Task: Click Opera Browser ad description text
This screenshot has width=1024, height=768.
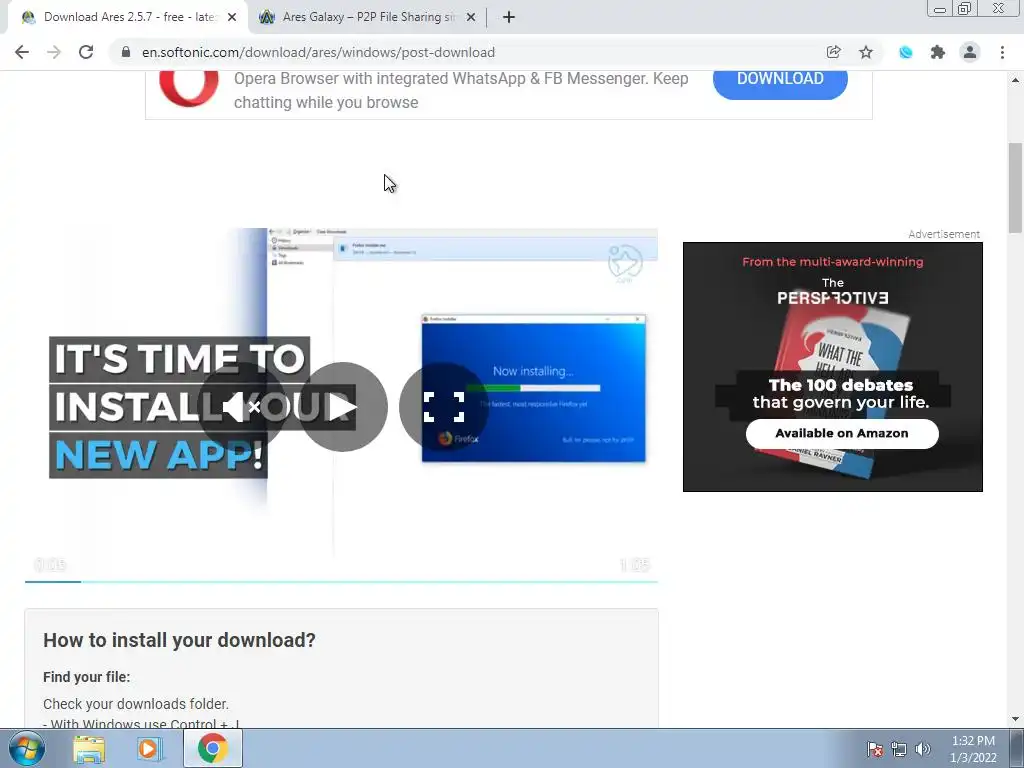Action: click(x=461, y=90)
